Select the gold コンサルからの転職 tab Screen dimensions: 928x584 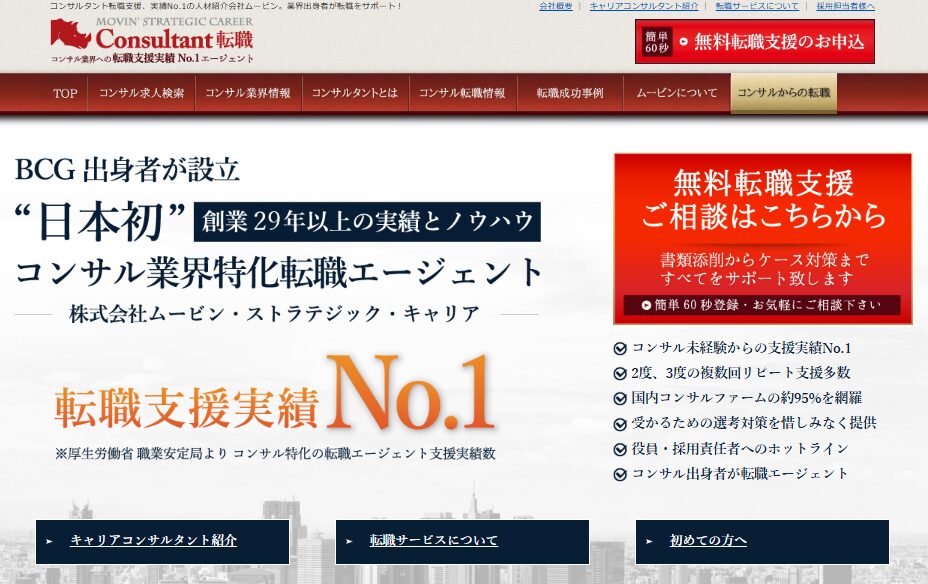point(784,92)
